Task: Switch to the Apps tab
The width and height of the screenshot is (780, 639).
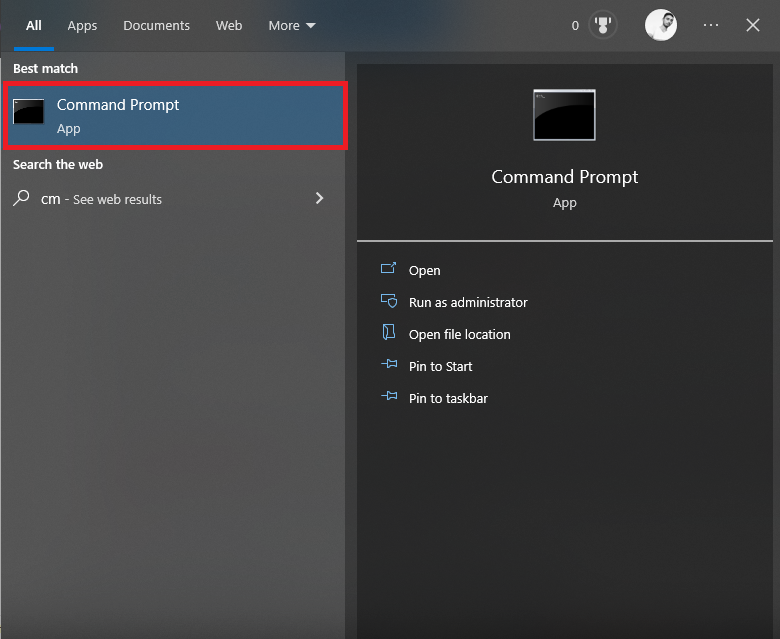Action: tap(82, 25)
